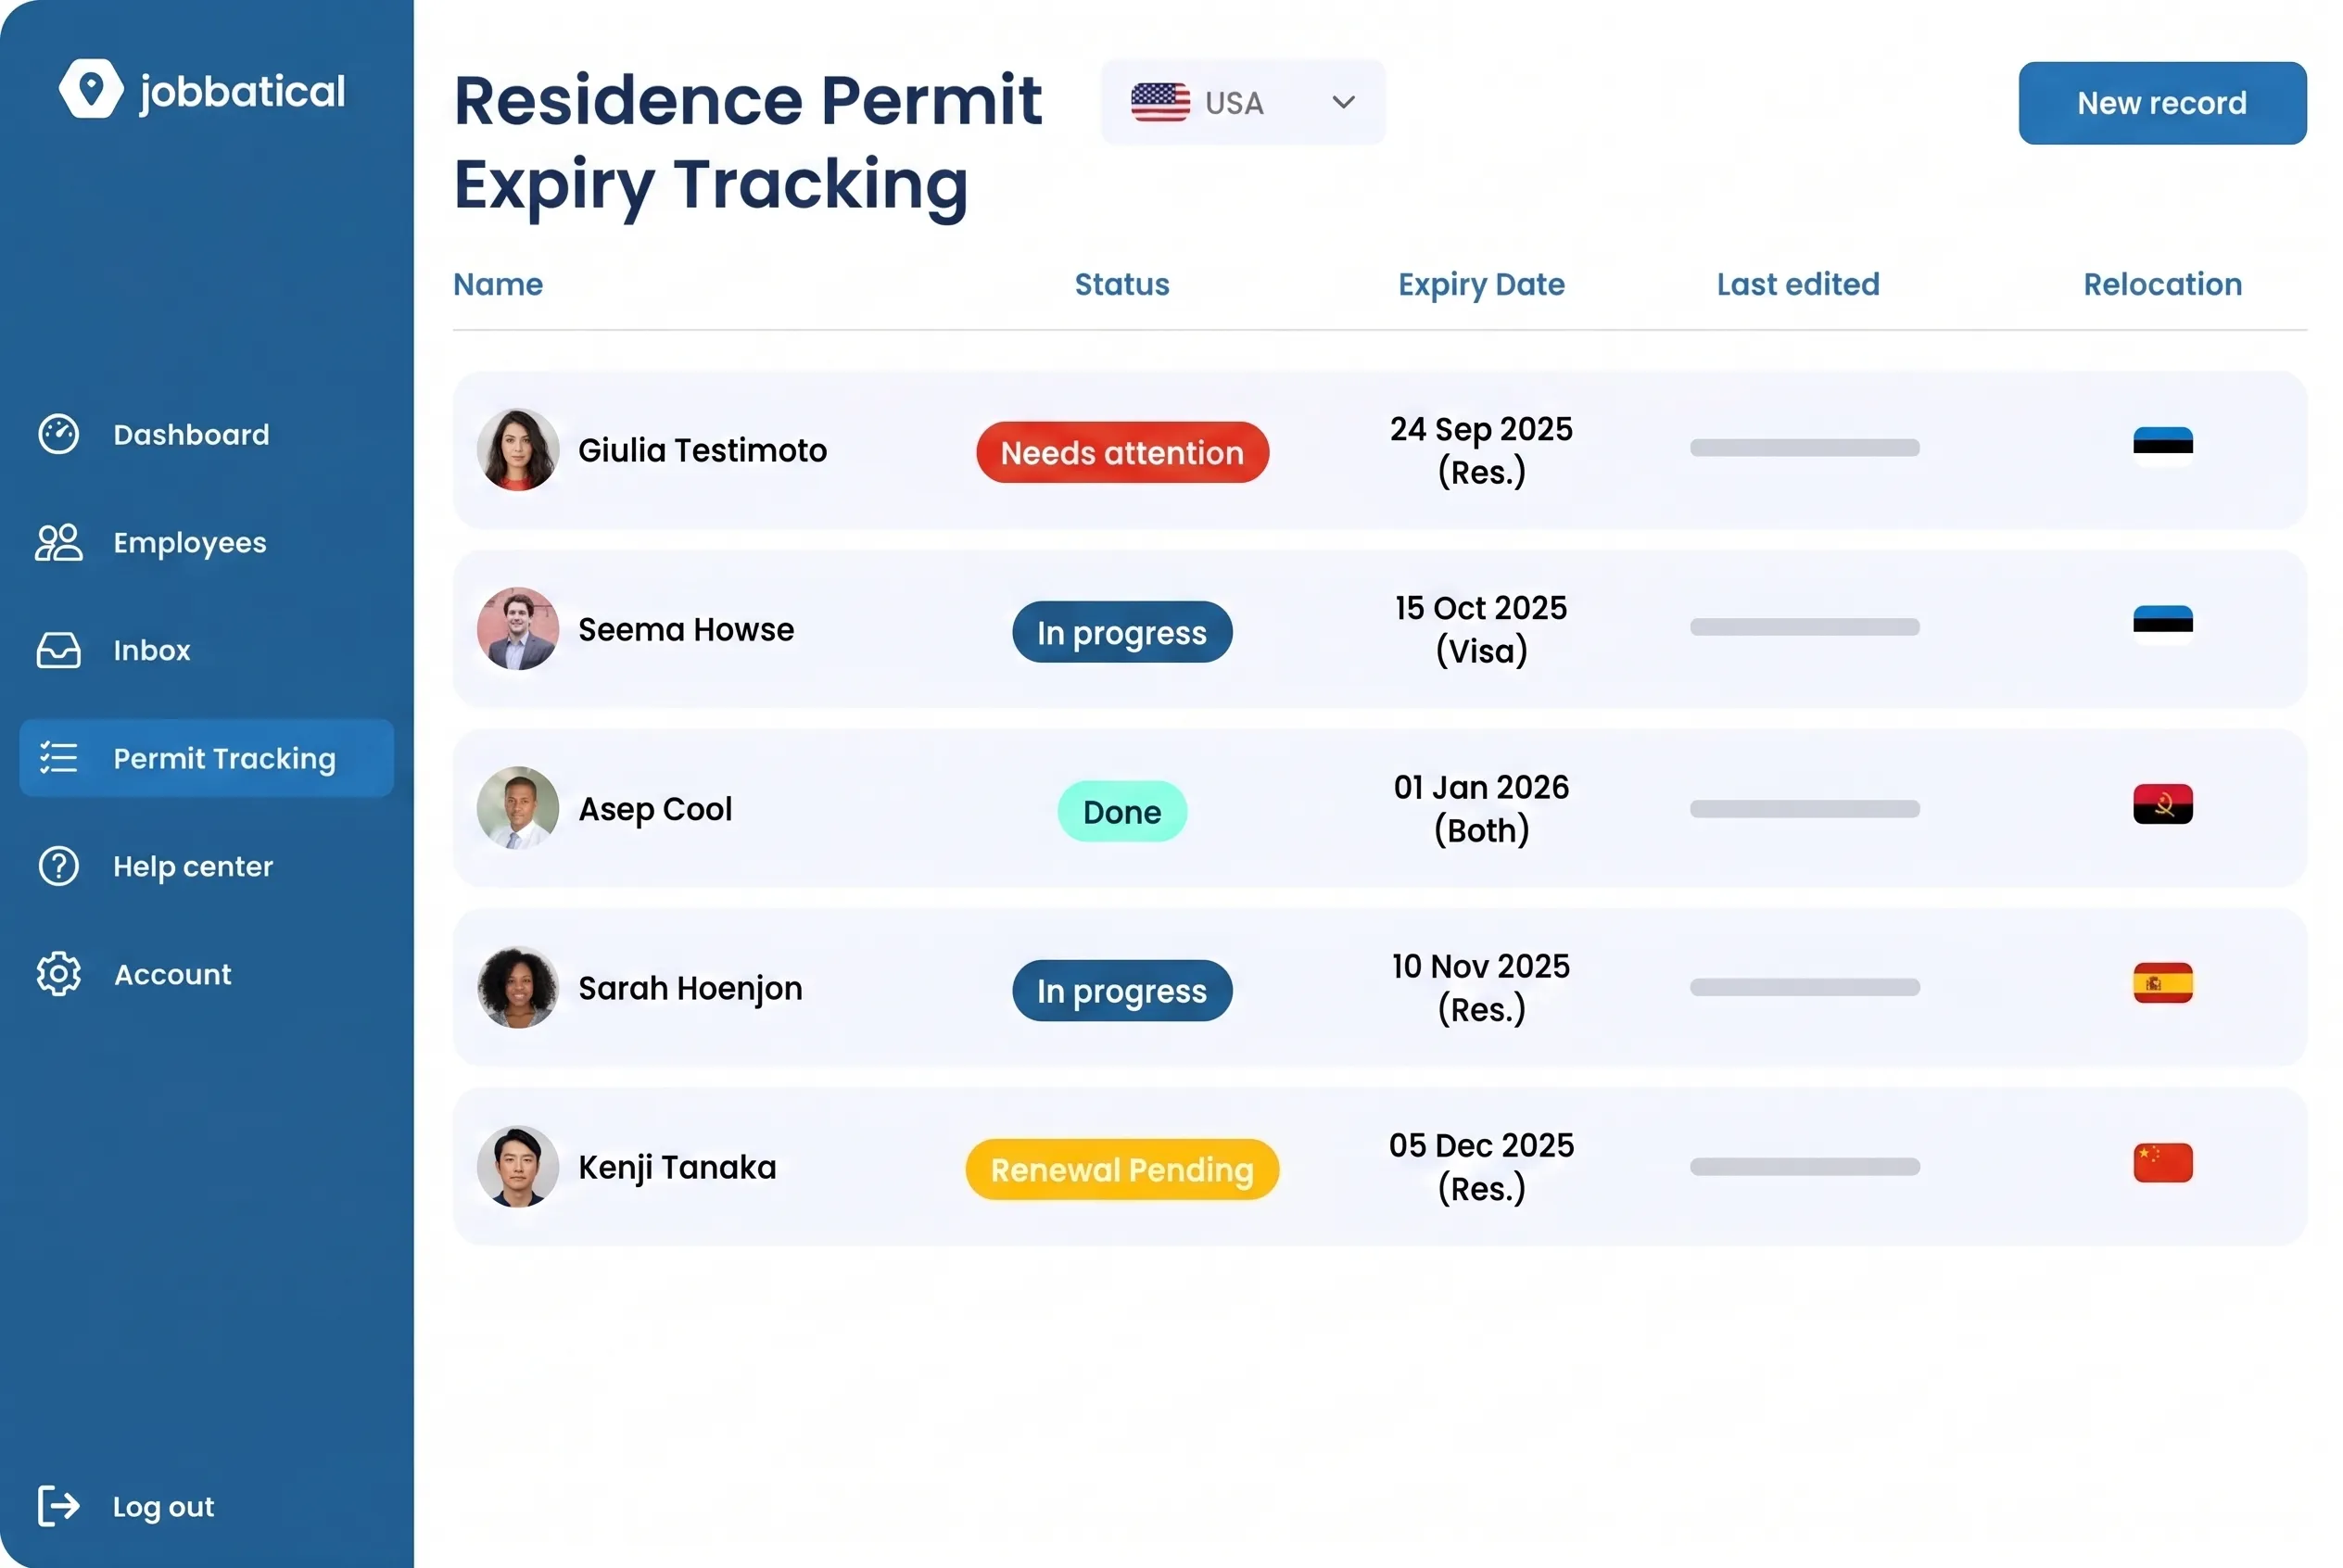The width and height of the screenshot is (2343, 1568).
Task: Click the Help center question mark icon
Action: click(58, 866)
